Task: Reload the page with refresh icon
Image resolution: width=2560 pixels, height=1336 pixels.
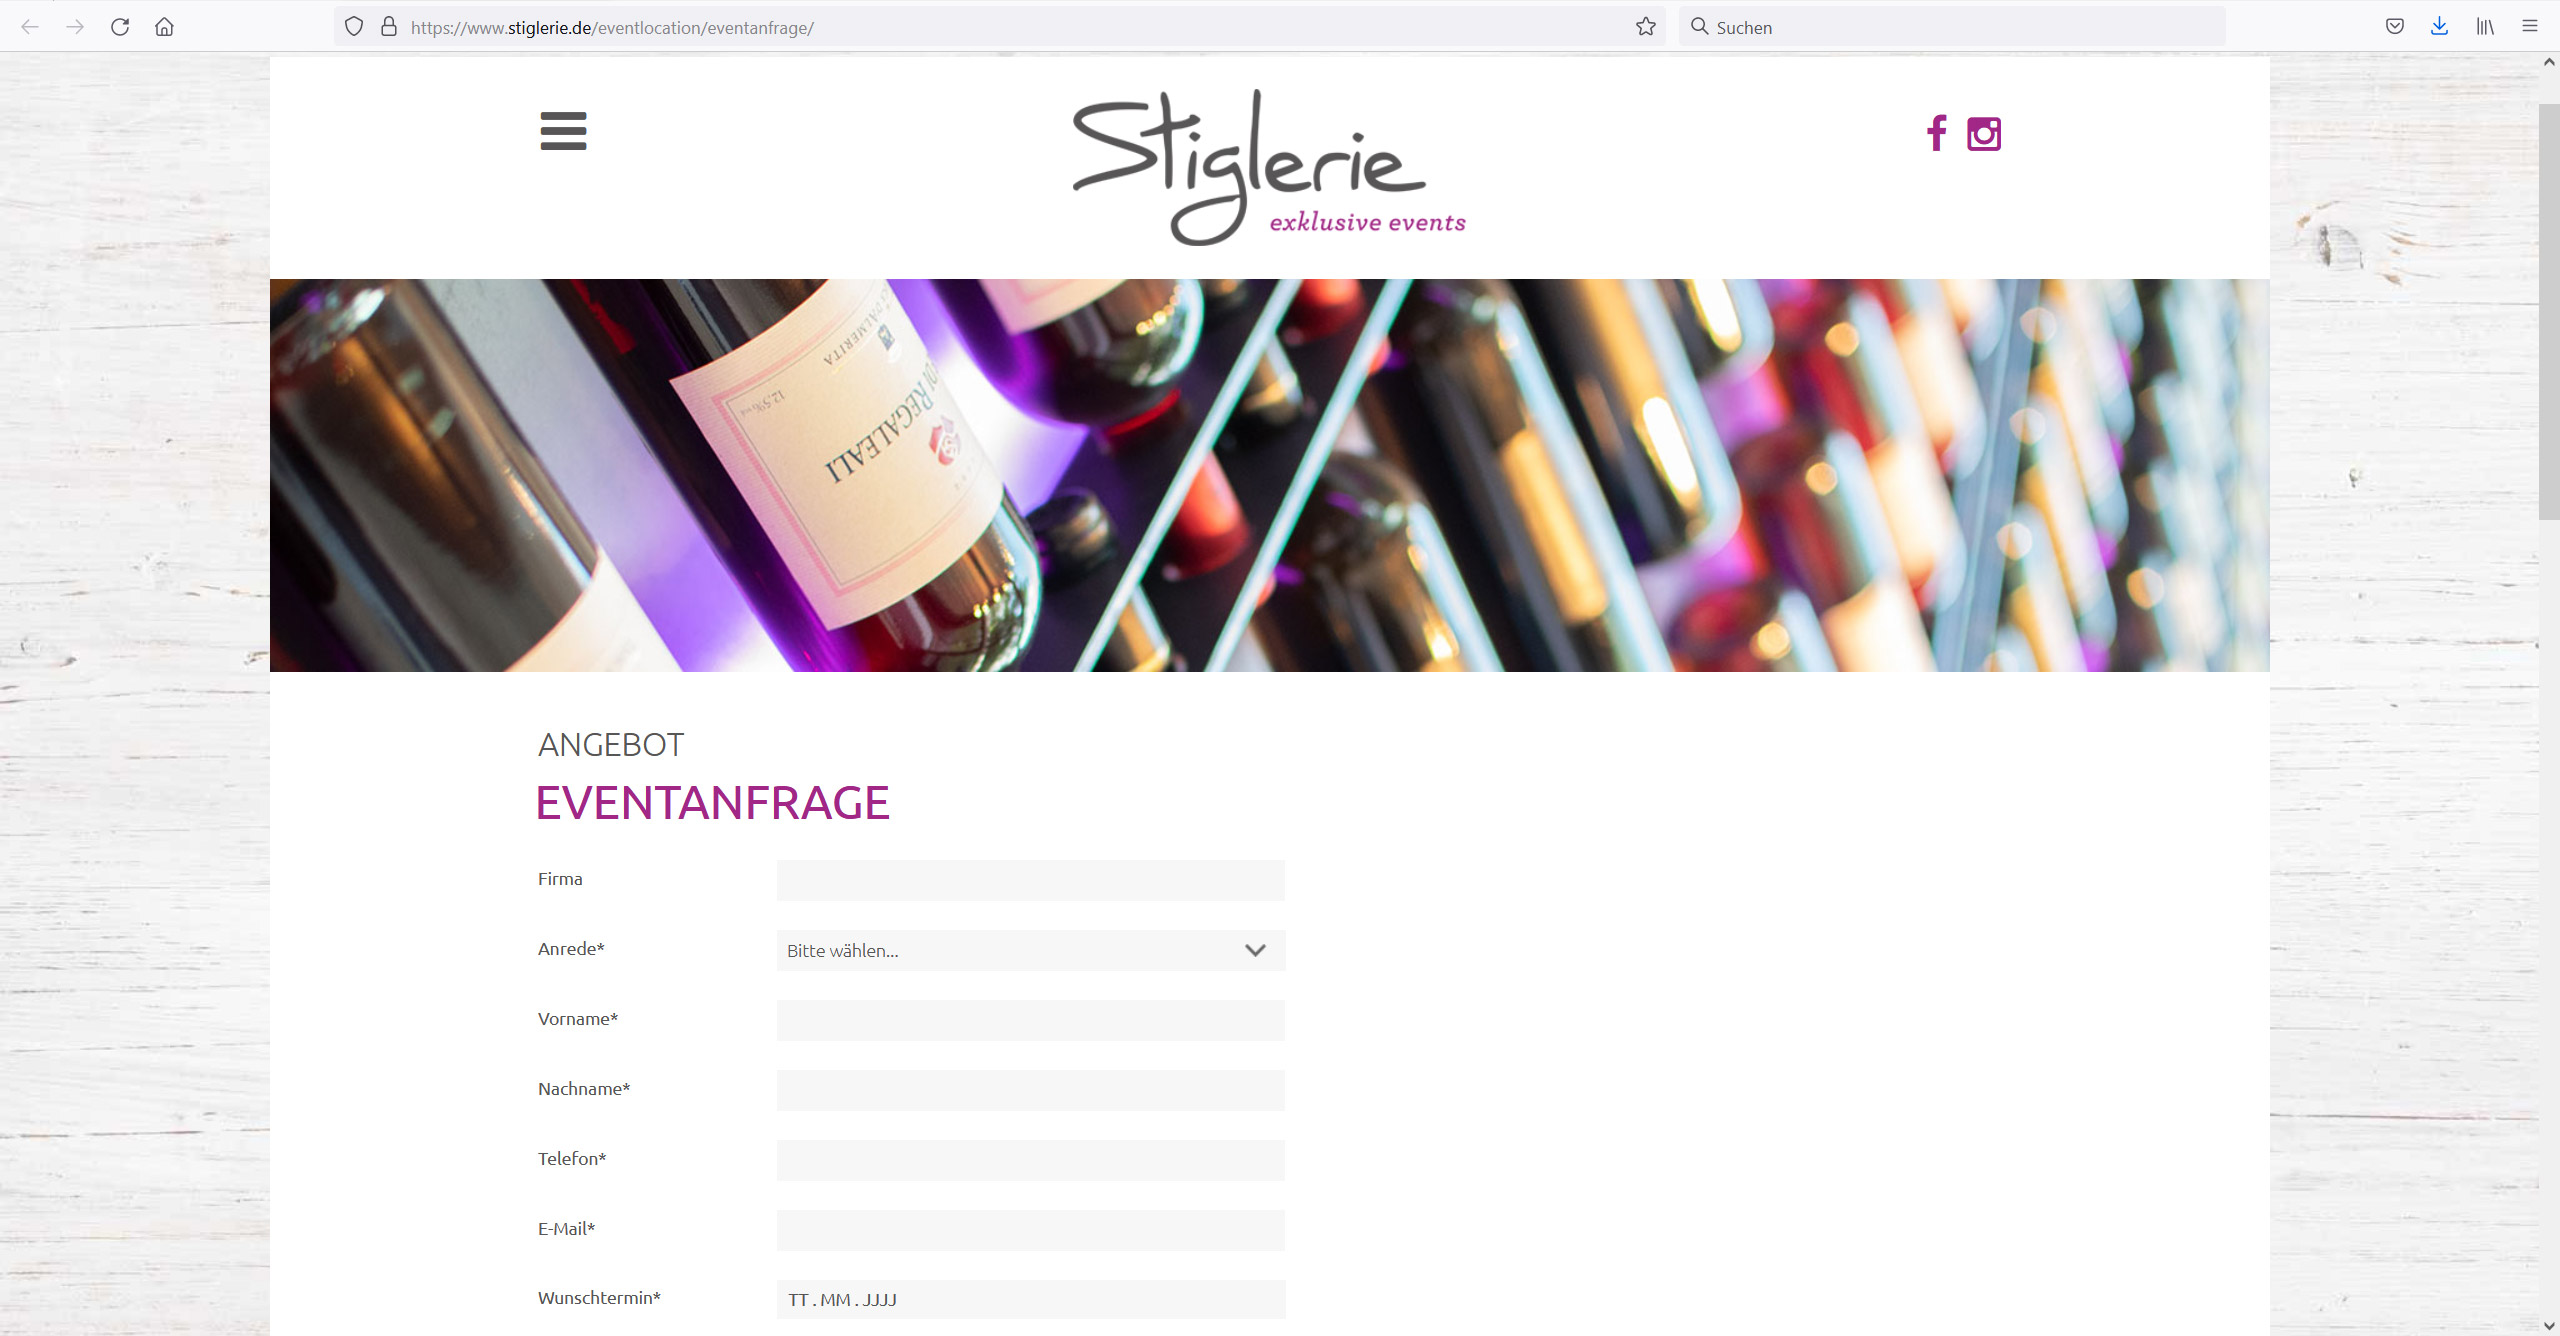Action: click(x=120, y=27)
